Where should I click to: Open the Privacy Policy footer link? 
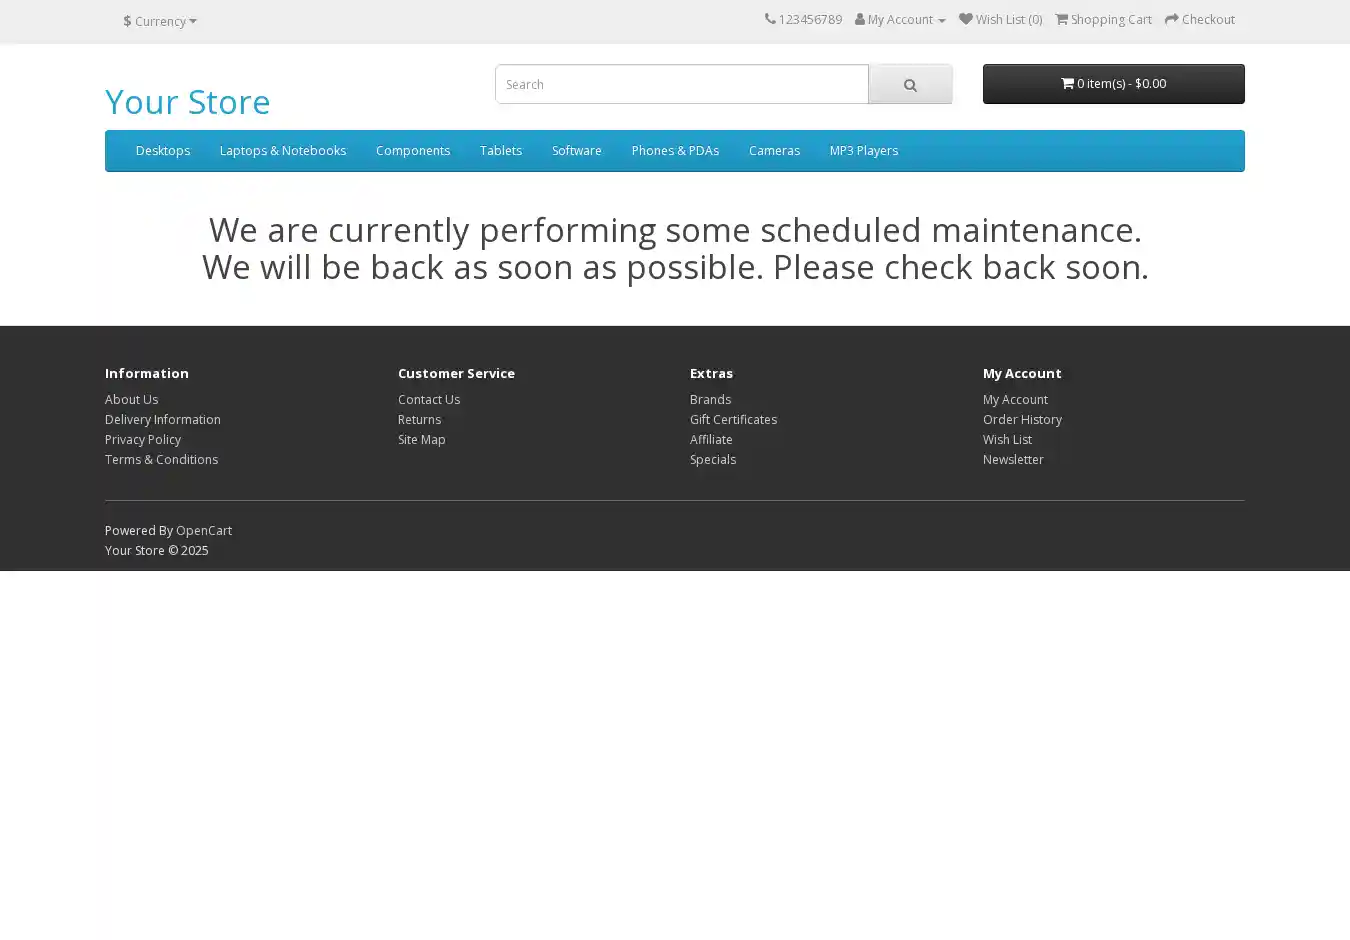point(143,439)
